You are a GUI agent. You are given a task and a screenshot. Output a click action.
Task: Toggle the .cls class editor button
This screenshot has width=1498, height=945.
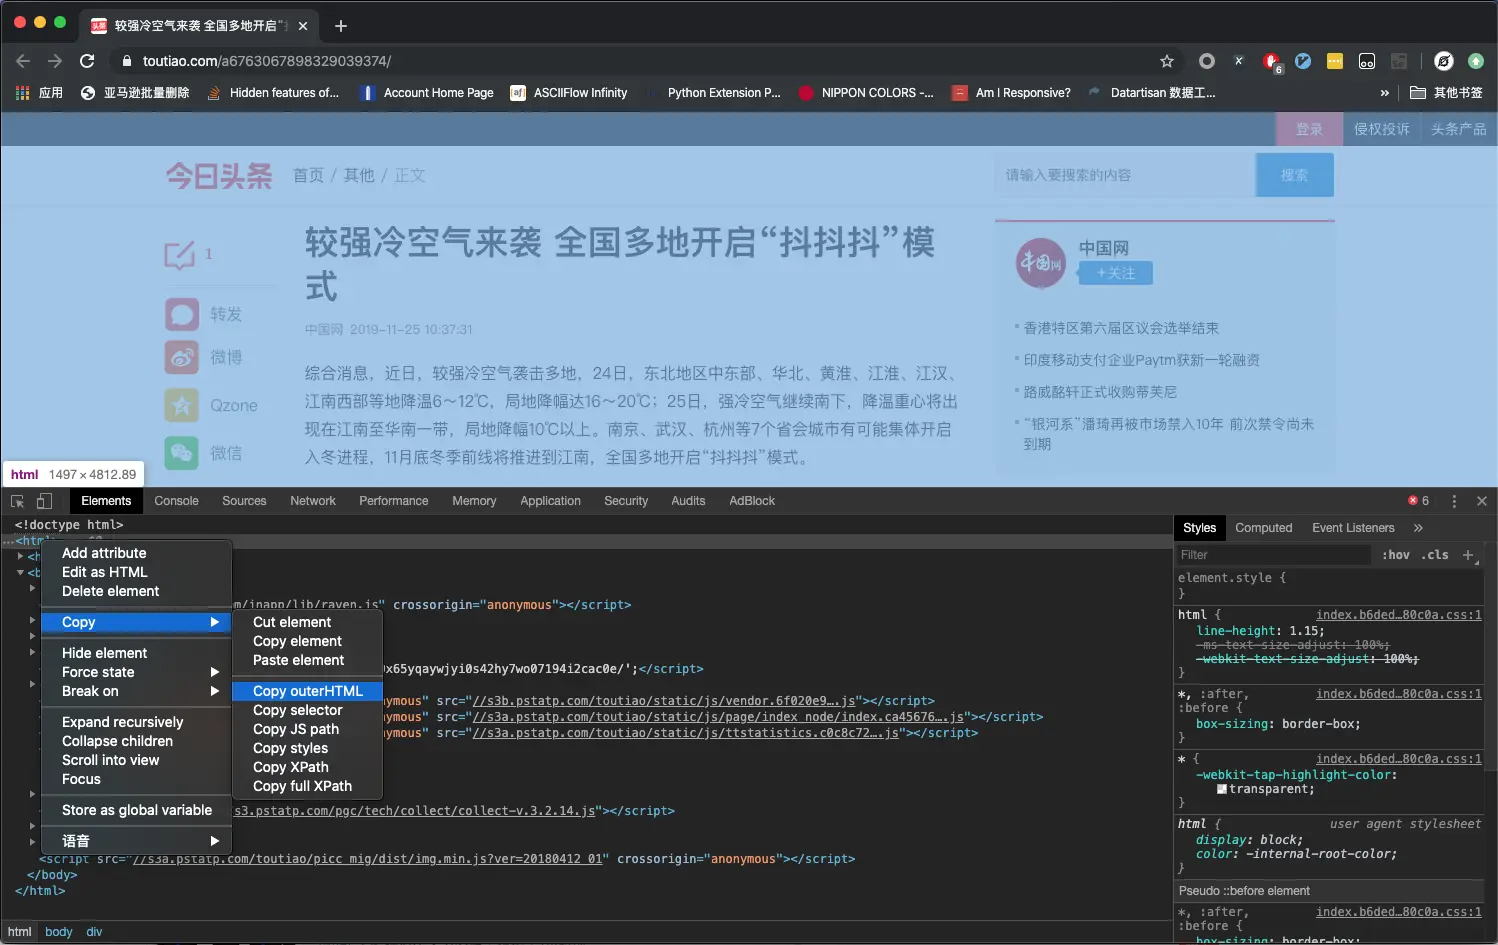(1435, 555)
